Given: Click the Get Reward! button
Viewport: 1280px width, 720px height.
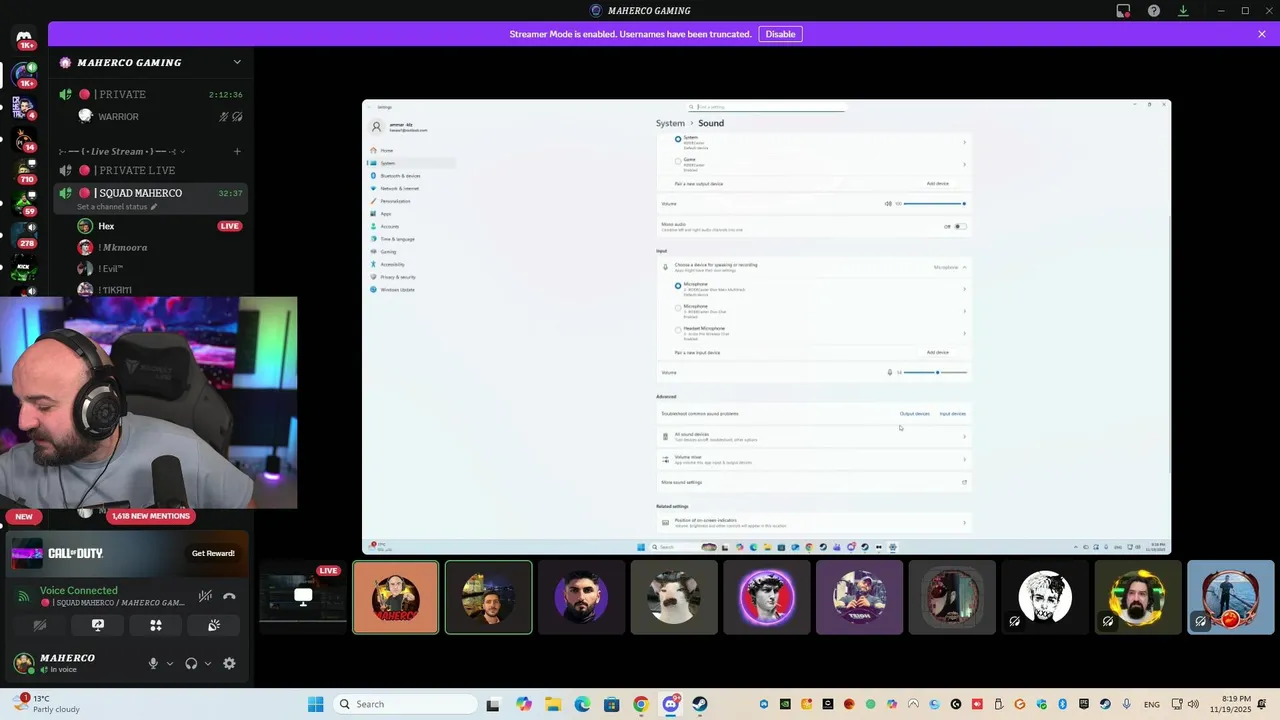Looking at the screenshot, I should (213, 553).
